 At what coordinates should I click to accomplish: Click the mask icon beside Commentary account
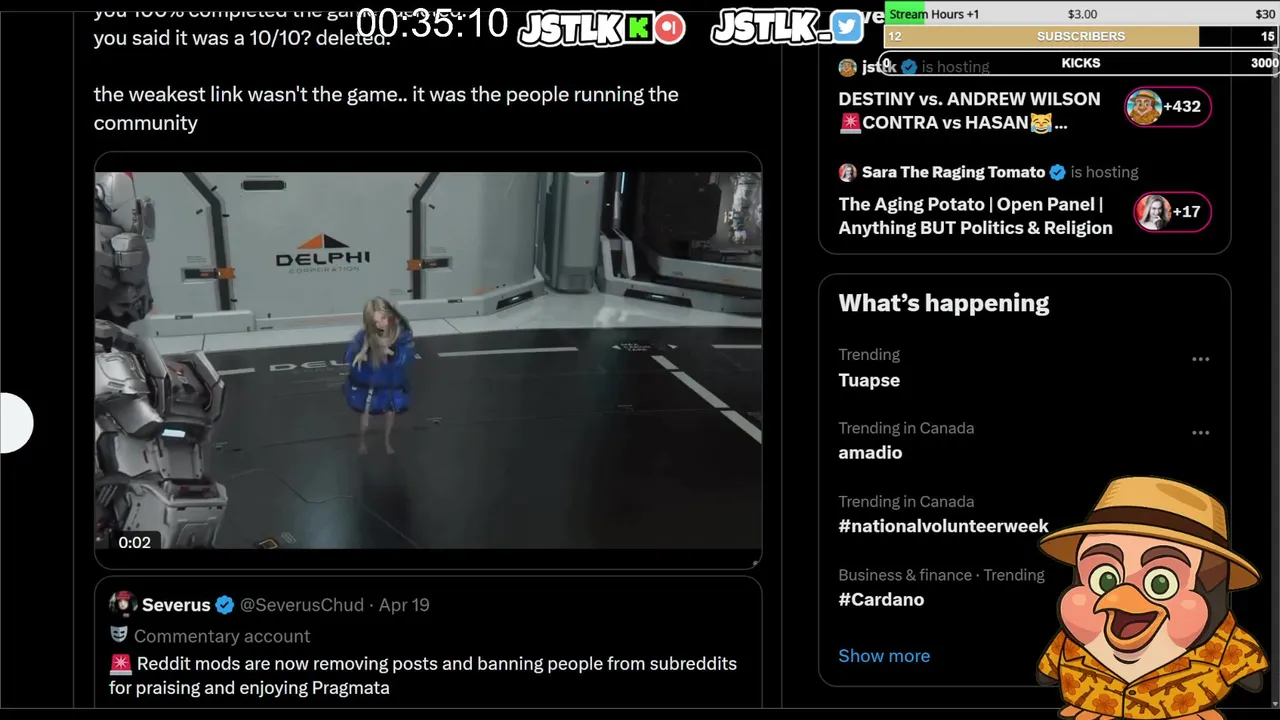(x=119, y=636)
